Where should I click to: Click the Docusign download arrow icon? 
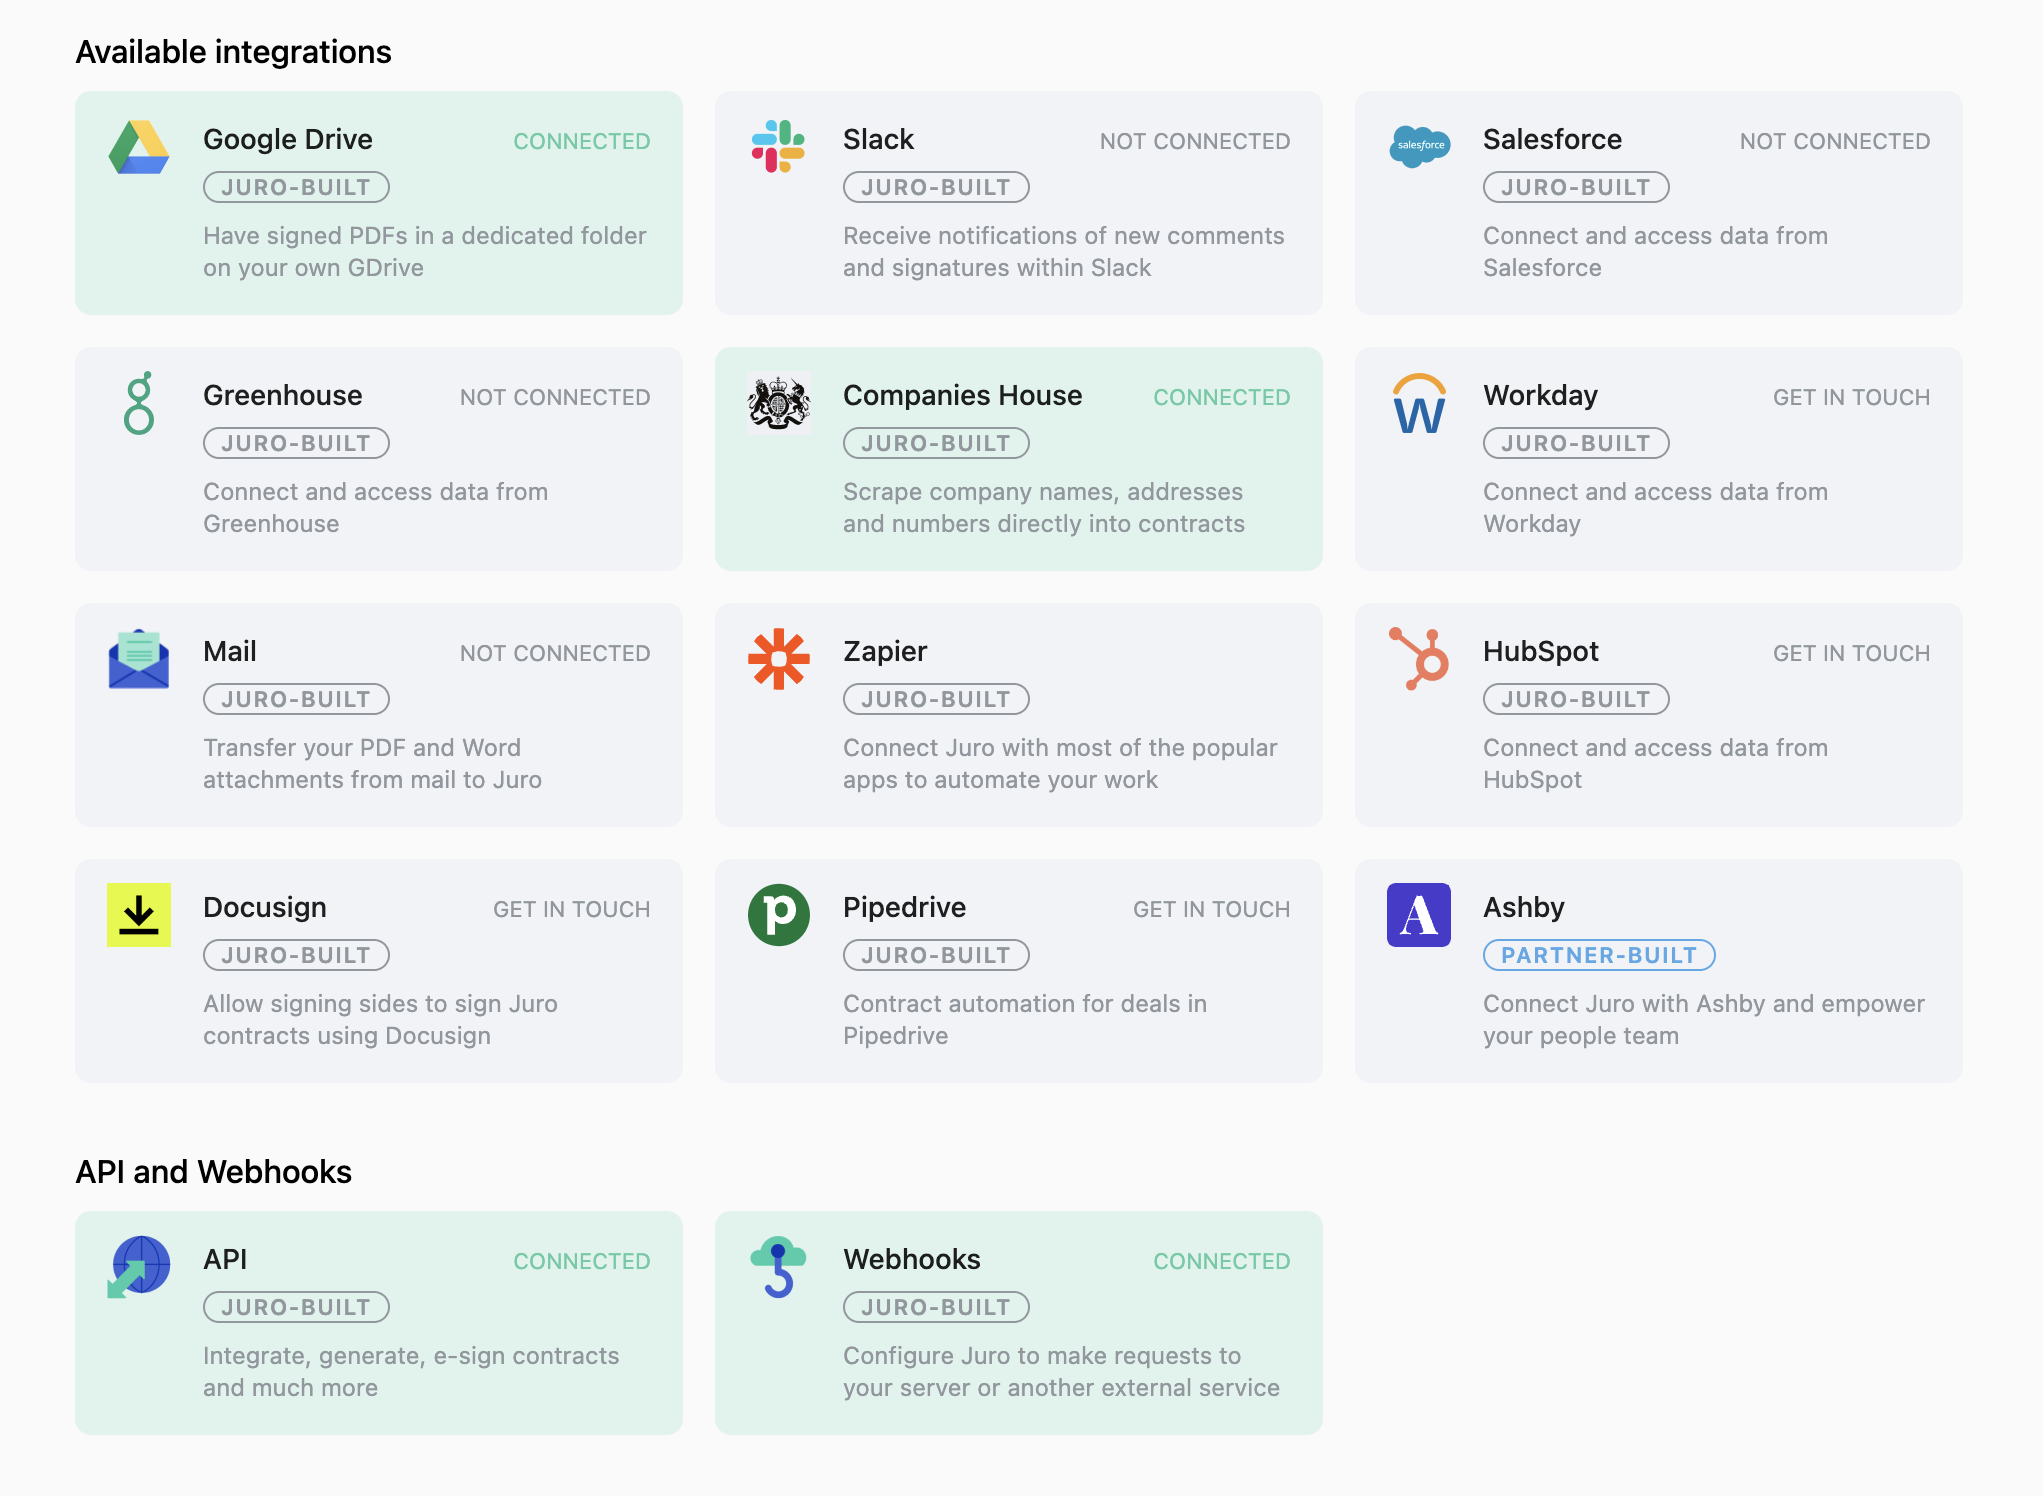139,915
